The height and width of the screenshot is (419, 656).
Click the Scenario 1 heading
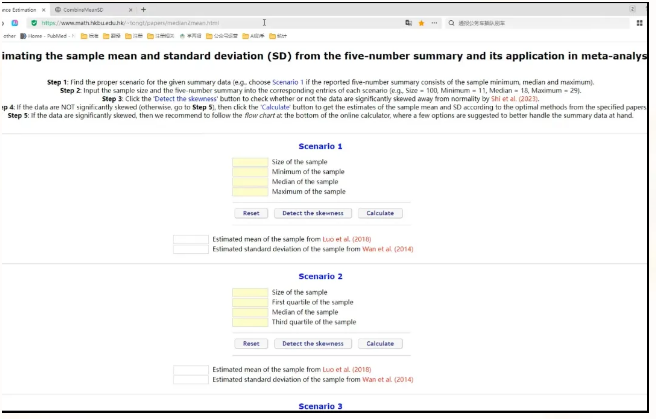(x=320, y=146)
